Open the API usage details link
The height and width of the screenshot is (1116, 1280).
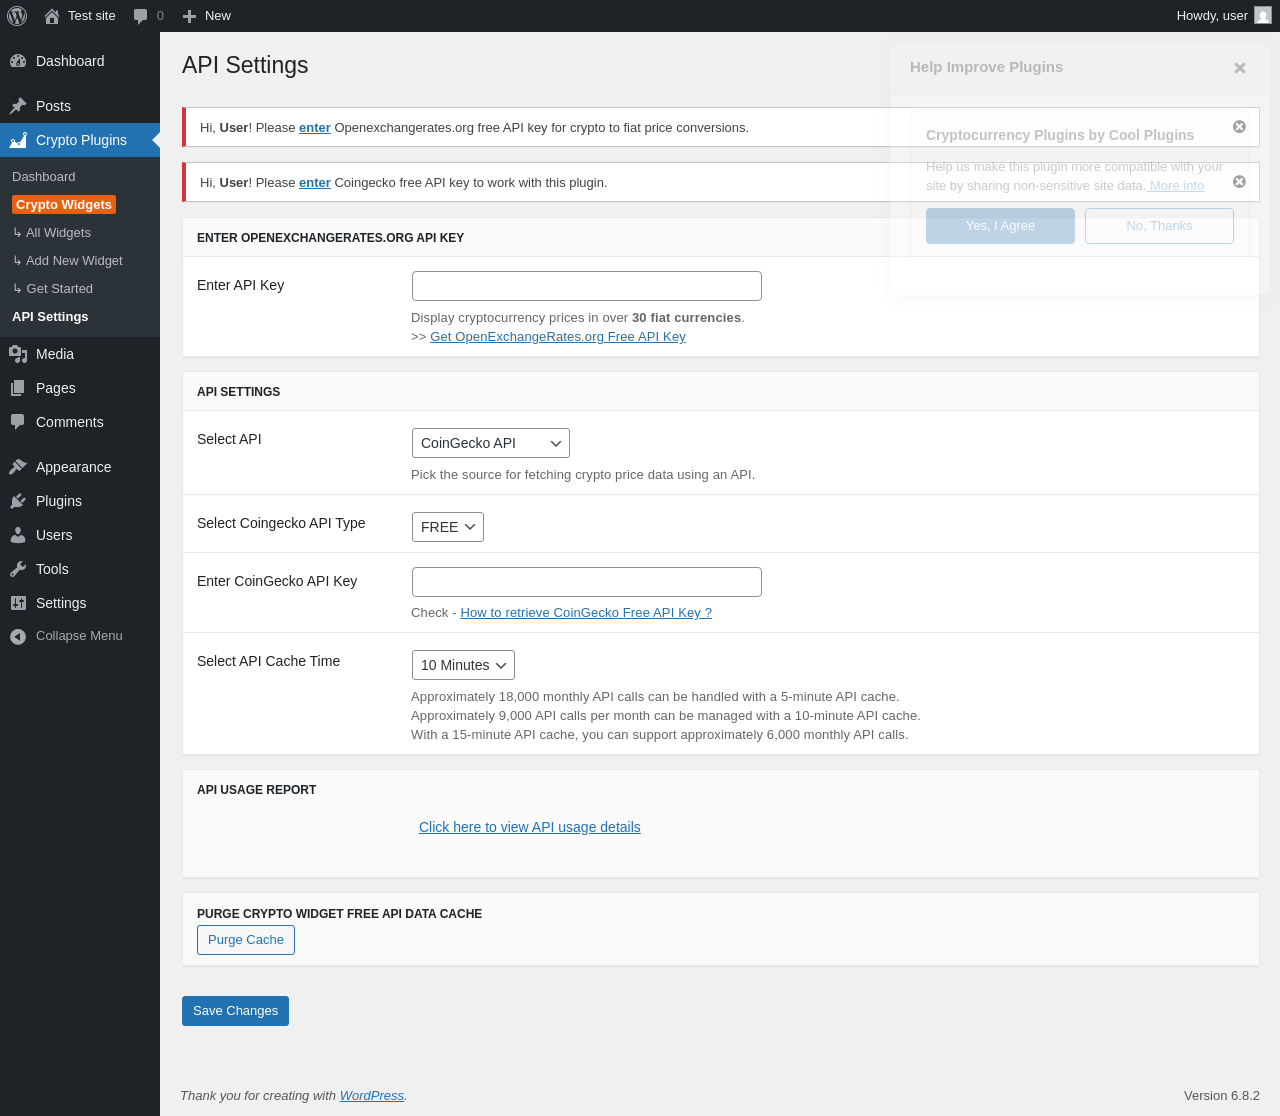pos(529,827)
